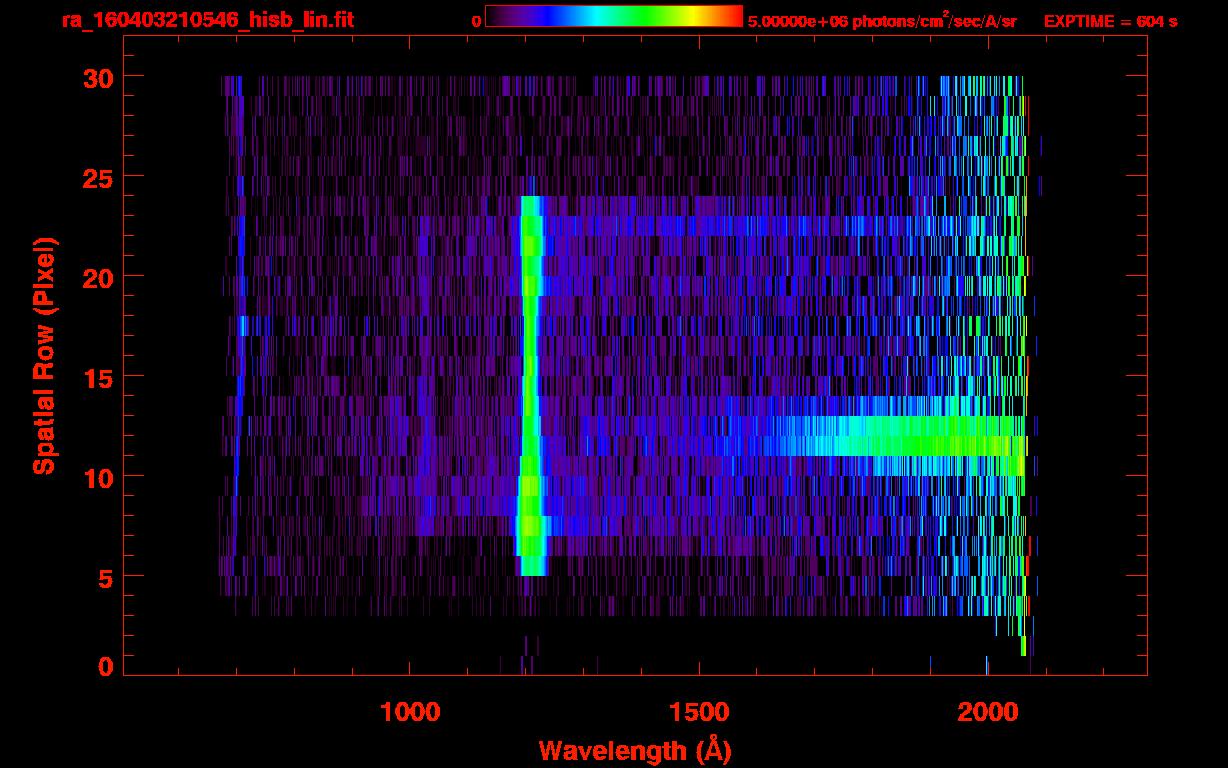Click the y-axis tick label 20
The height and width of the screenshot is (768, 1228).
coord(96,277)
